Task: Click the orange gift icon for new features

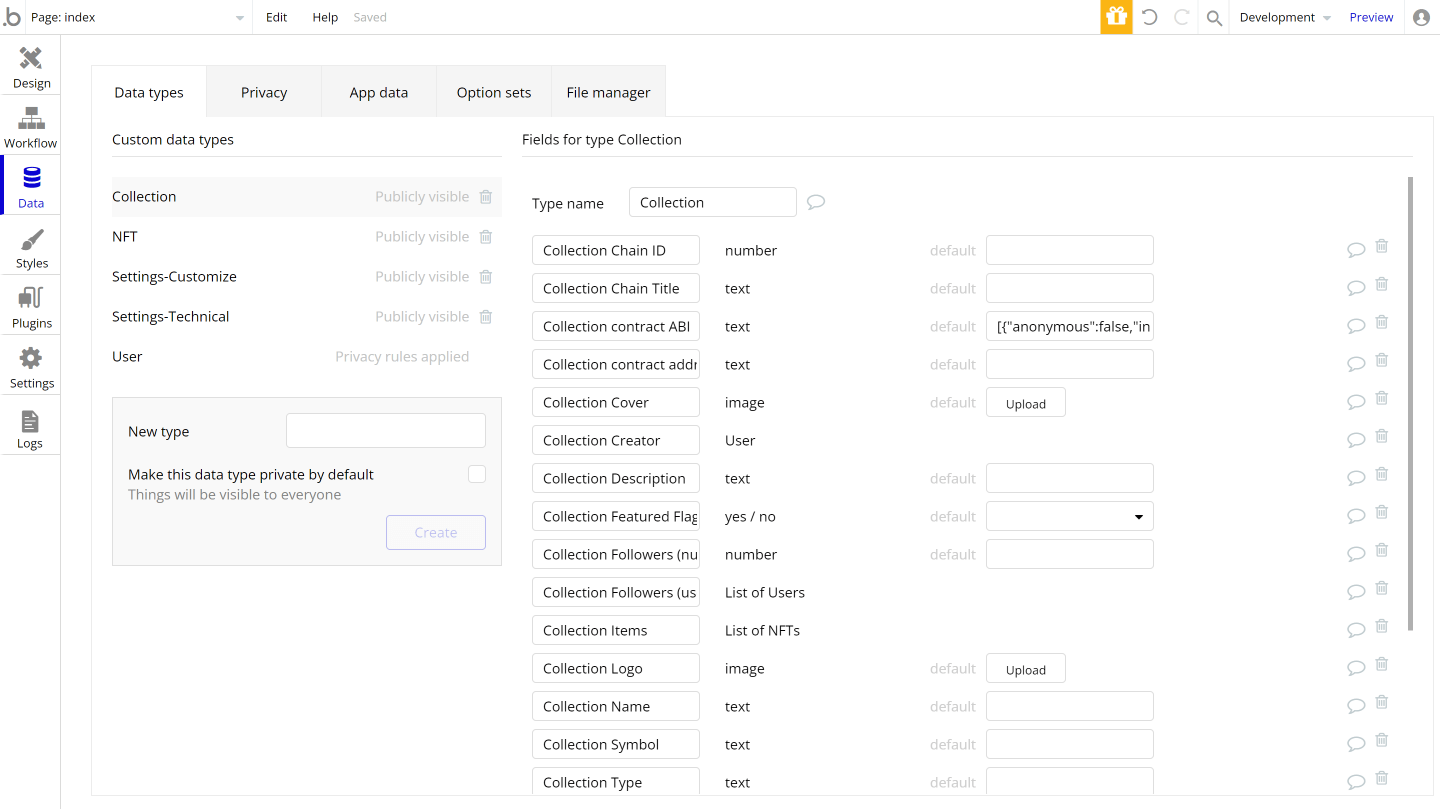Action: pyautogui.click(x=1116, y=17)
